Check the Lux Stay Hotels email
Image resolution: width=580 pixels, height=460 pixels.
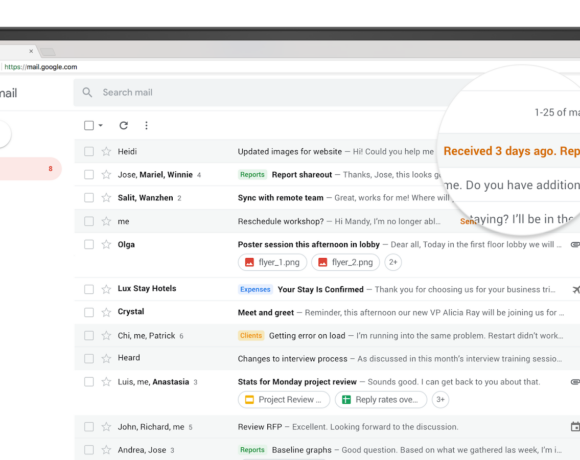(89, 289)
